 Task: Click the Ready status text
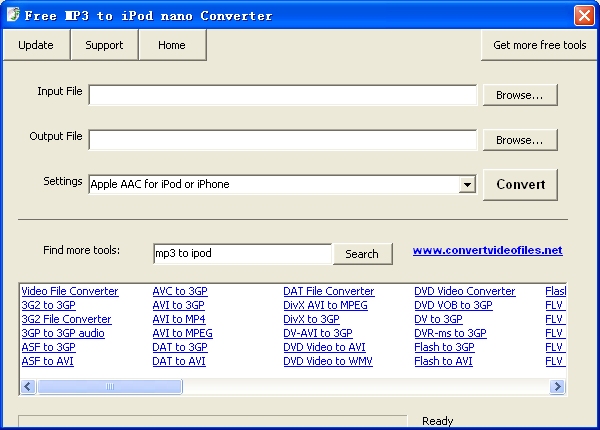[437, 421]
